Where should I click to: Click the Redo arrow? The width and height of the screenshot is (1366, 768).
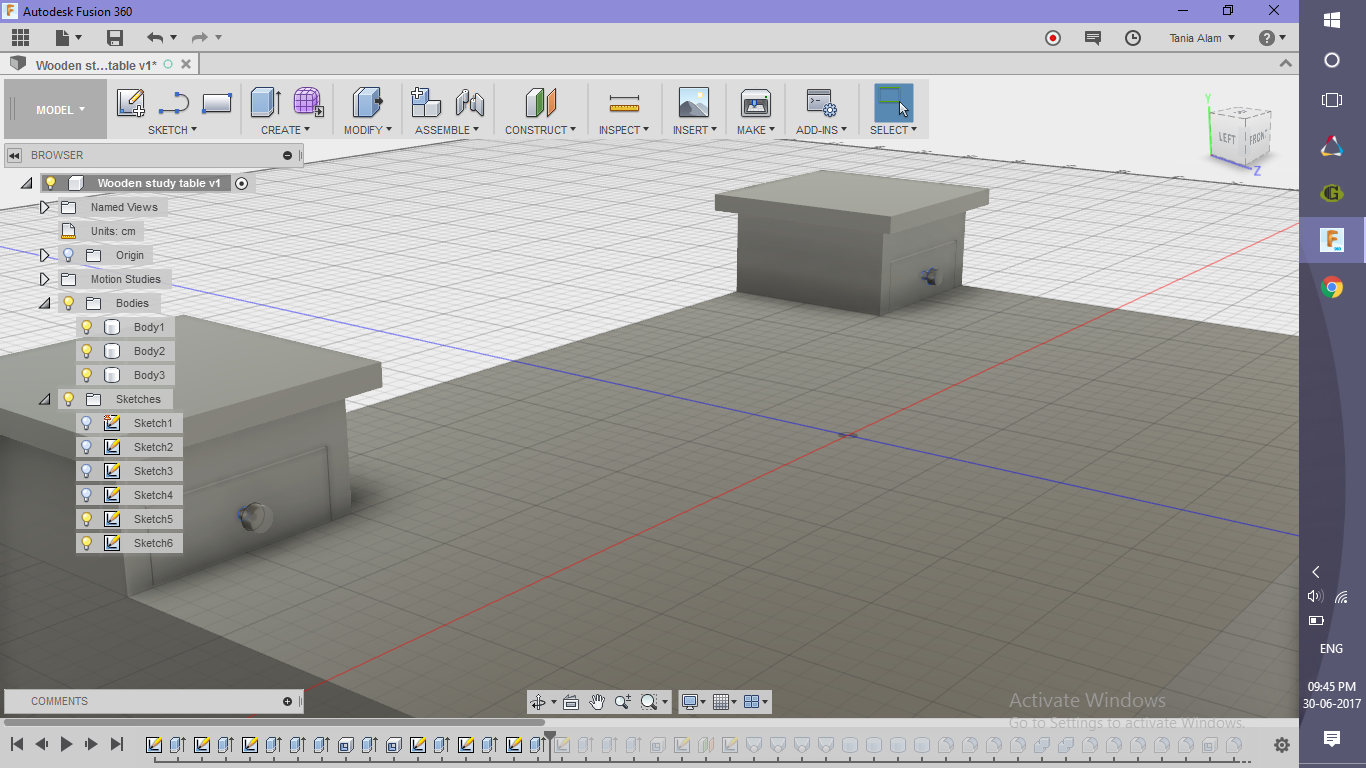click(x=199, y=38)
